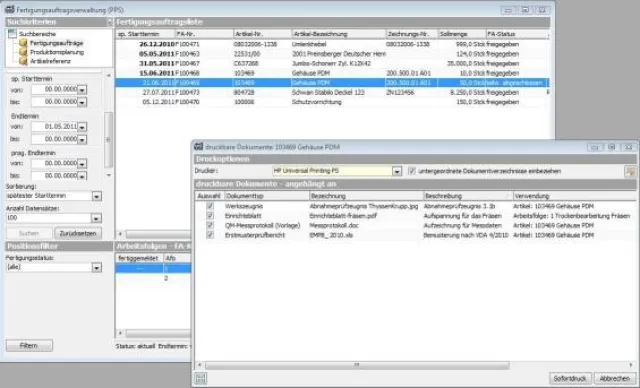The image size is (640, 388).
Task: Select the order row F100468 dated 15.06.2011
Action: 332,73
